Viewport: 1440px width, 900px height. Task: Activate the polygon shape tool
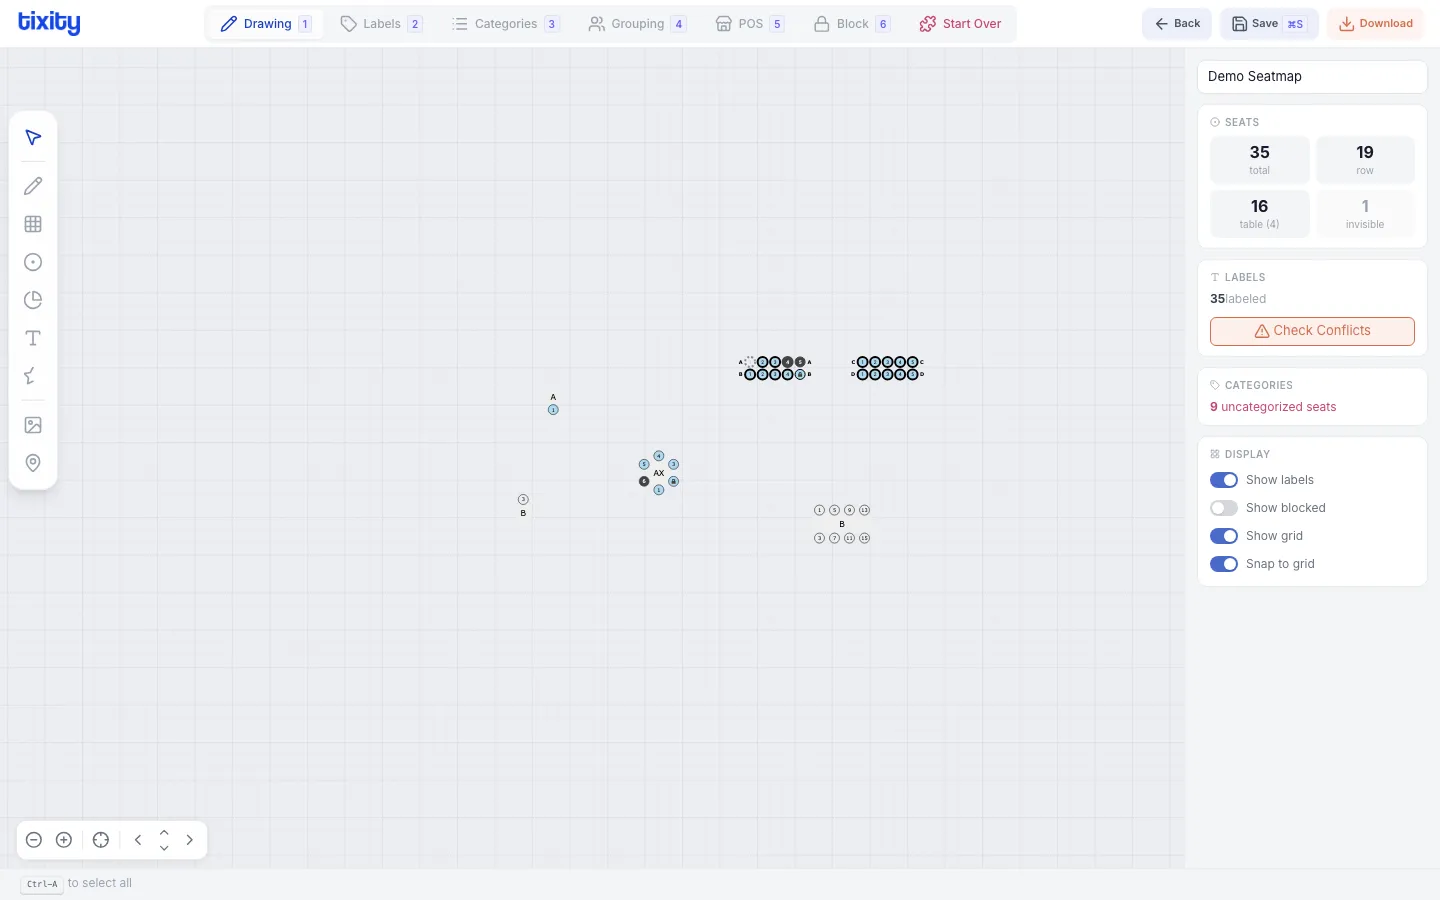[33, 377]
